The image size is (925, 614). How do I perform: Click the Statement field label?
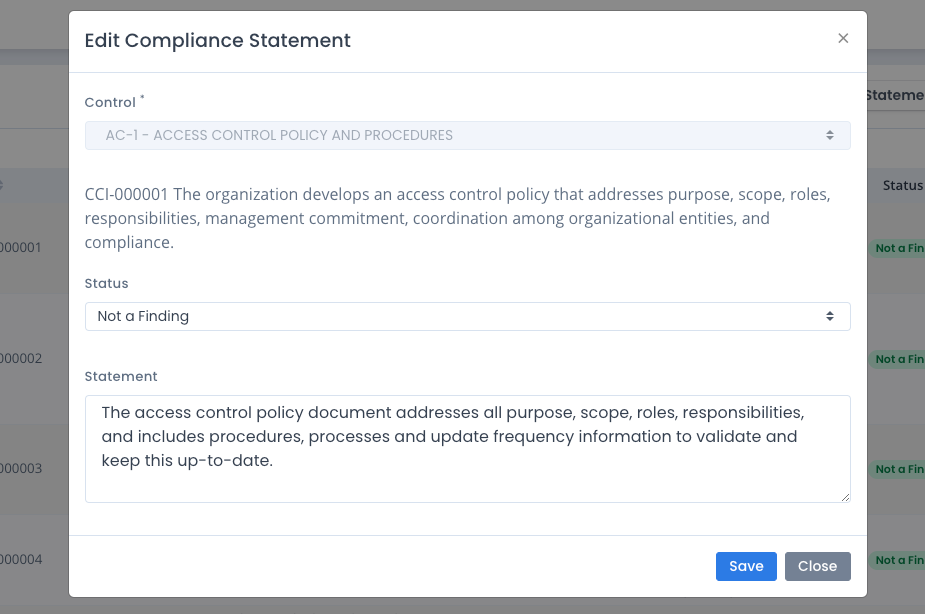121,376
